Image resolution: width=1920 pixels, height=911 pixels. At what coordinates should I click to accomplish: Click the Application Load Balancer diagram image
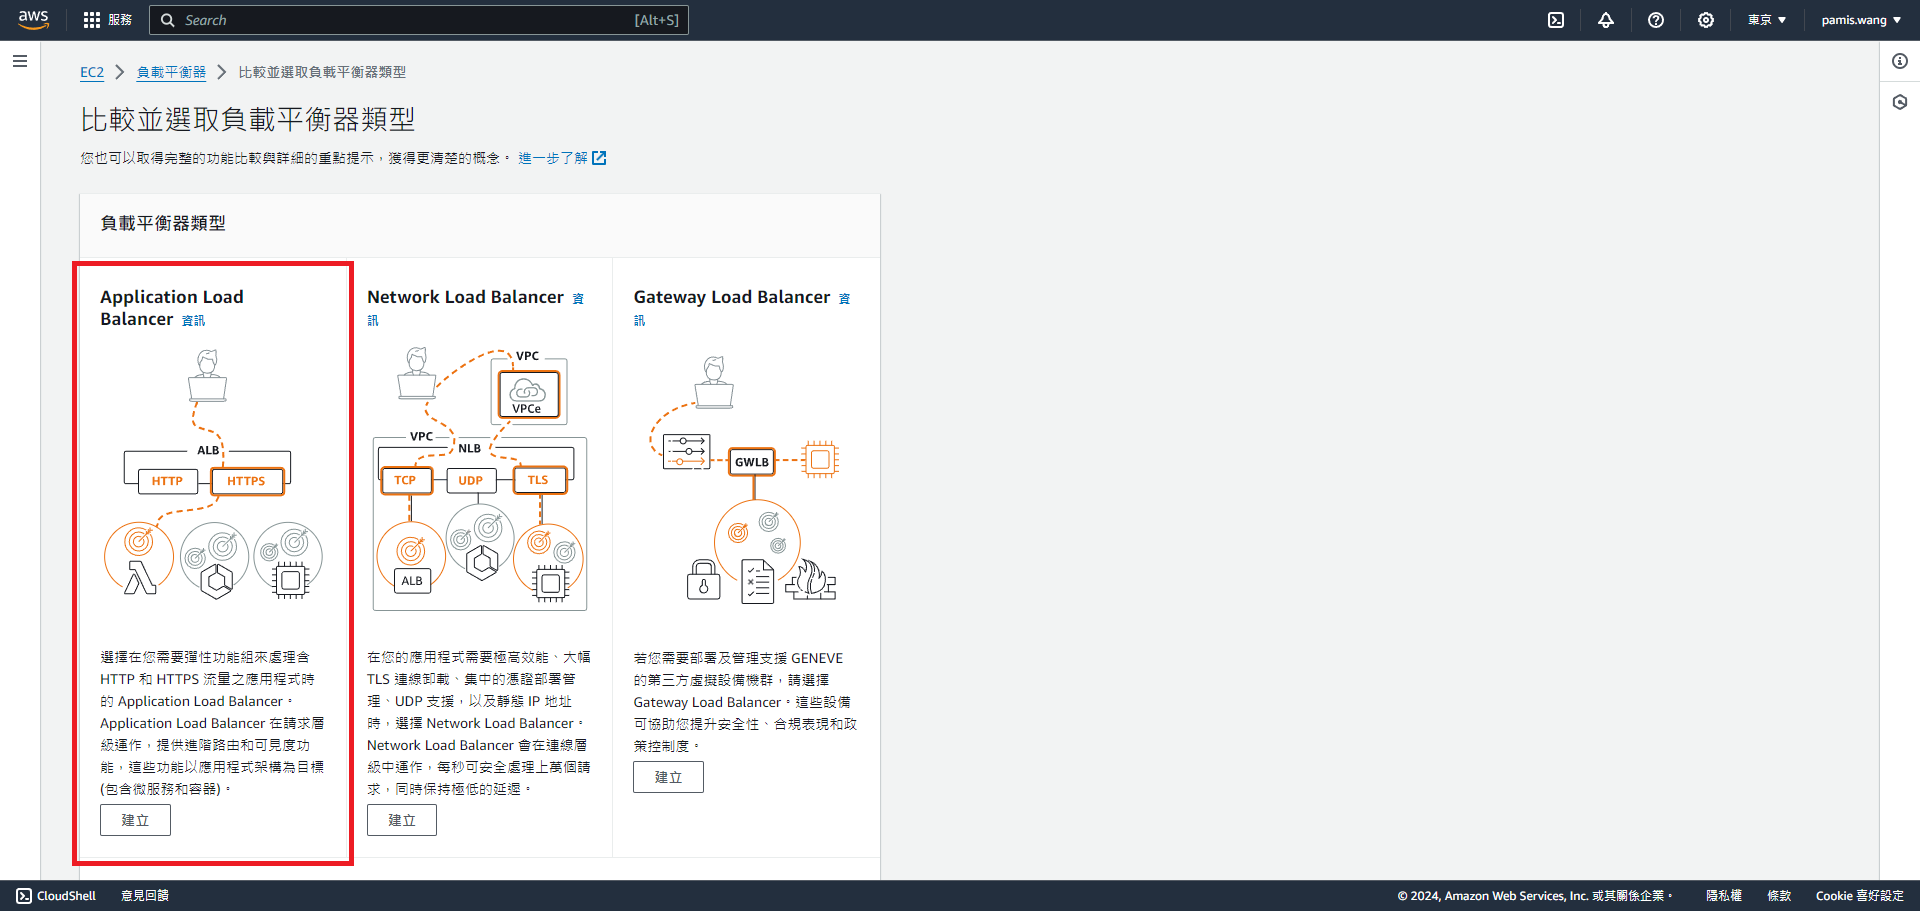click(x=213, y=474)
